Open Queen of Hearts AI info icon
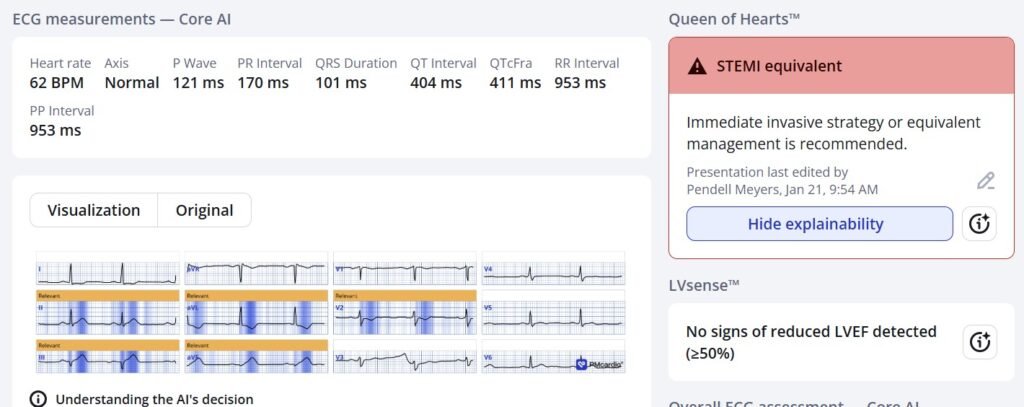The width and height of the screenshot is (1024, 407). tap(979, 224)
